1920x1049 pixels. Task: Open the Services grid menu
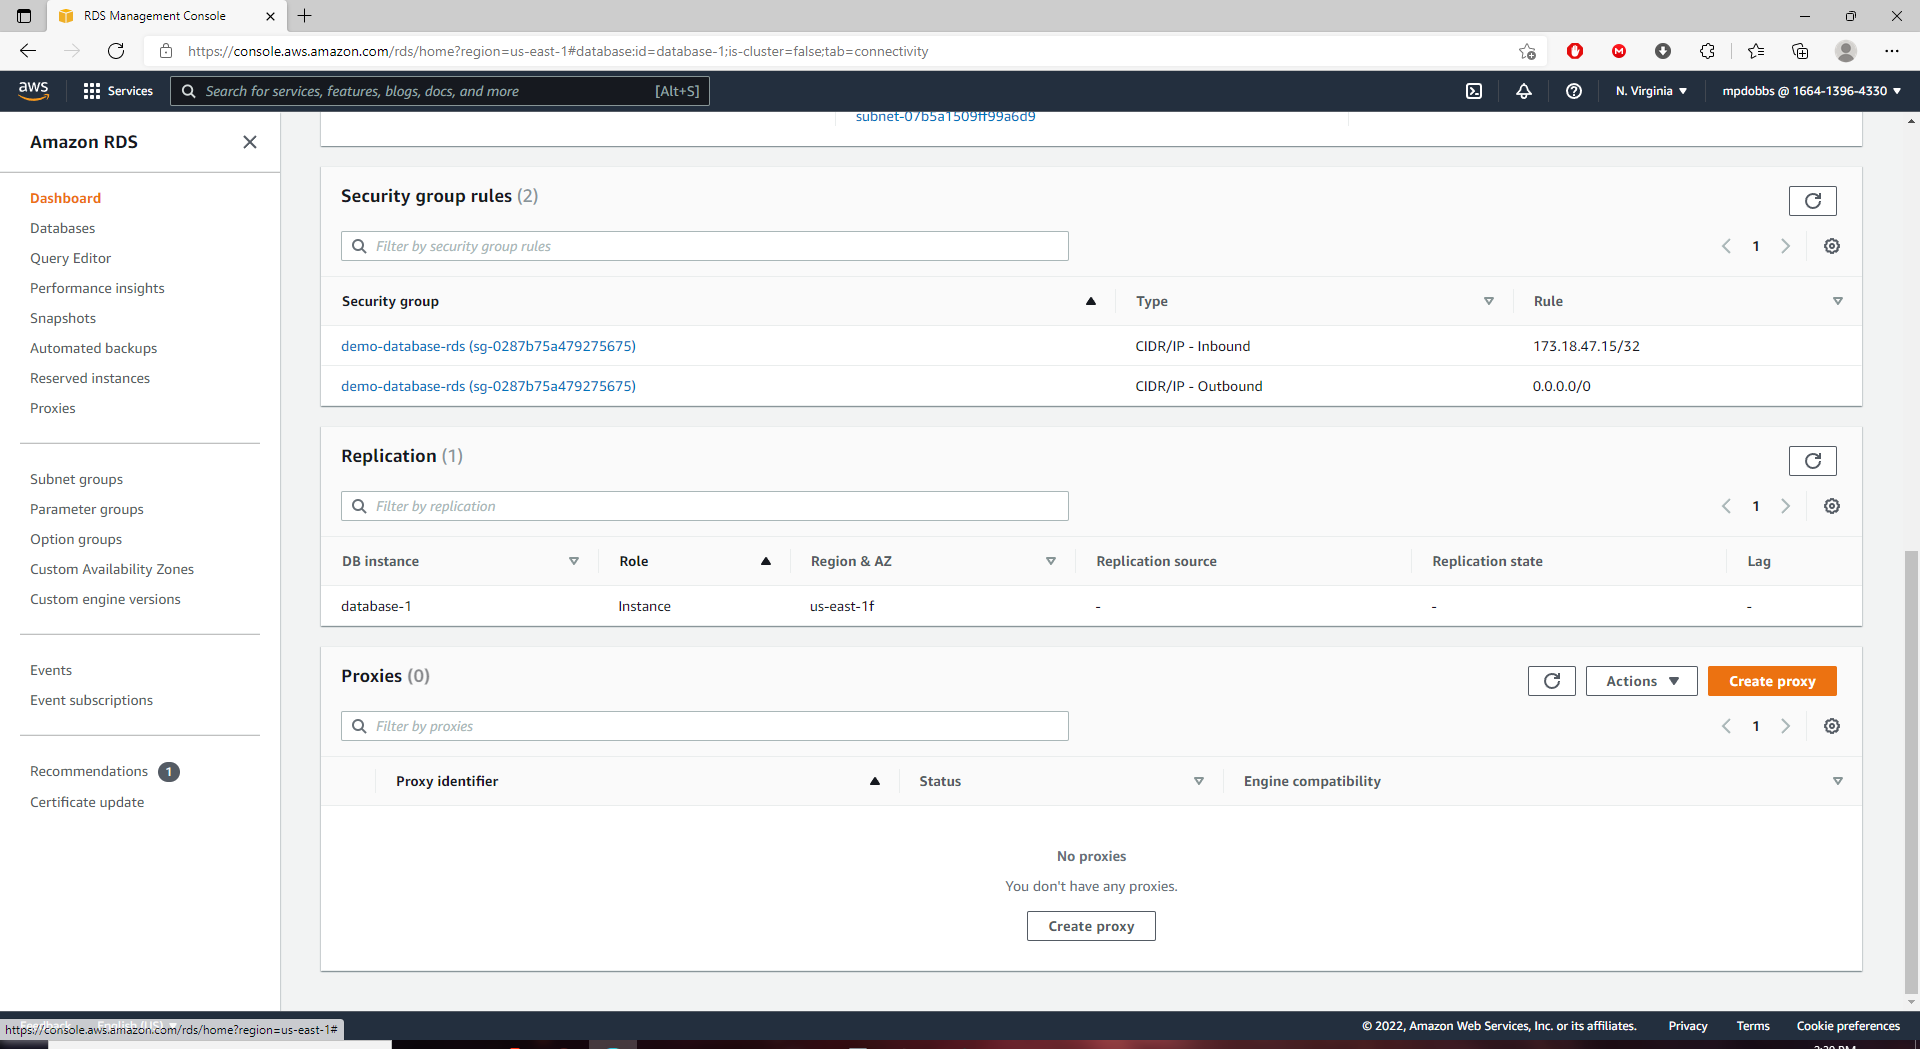pyautogui.click(x=118, y=91)
